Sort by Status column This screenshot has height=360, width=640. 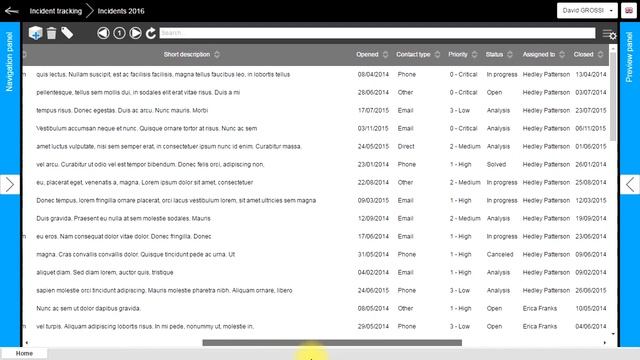pyautogui.click(x=498, y=54)
